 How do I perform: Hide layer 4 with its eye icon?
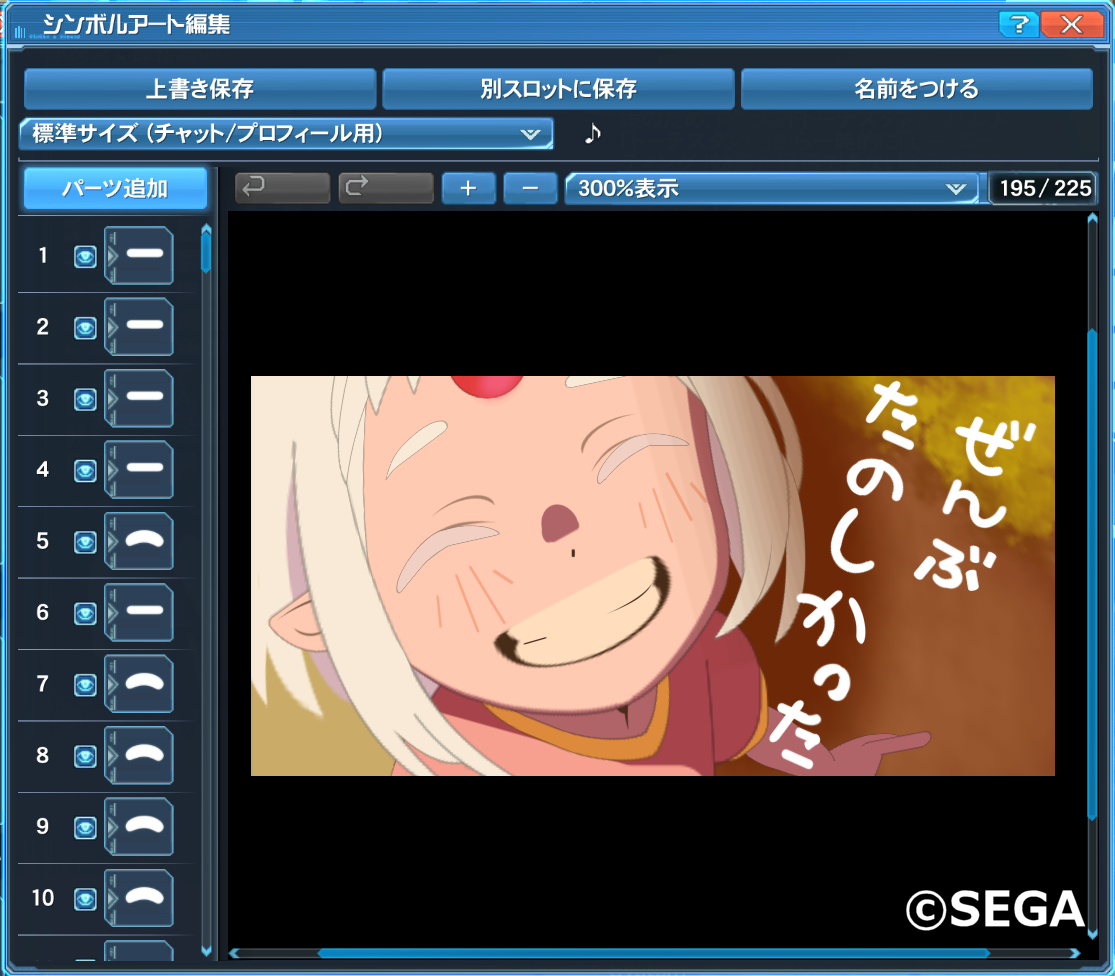pos(85,471)
